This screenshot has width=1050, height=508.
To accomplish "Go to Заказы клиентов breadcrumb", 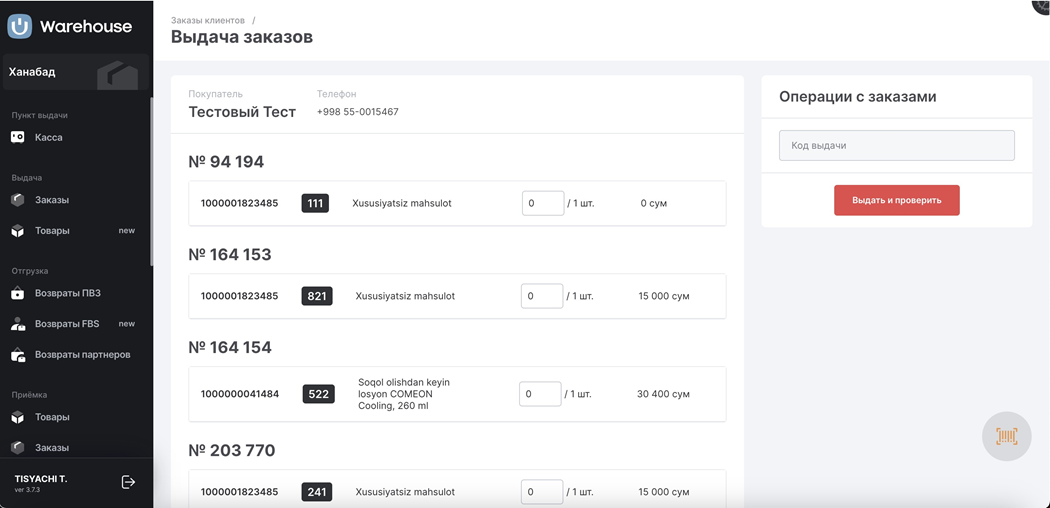I will 208,20.
